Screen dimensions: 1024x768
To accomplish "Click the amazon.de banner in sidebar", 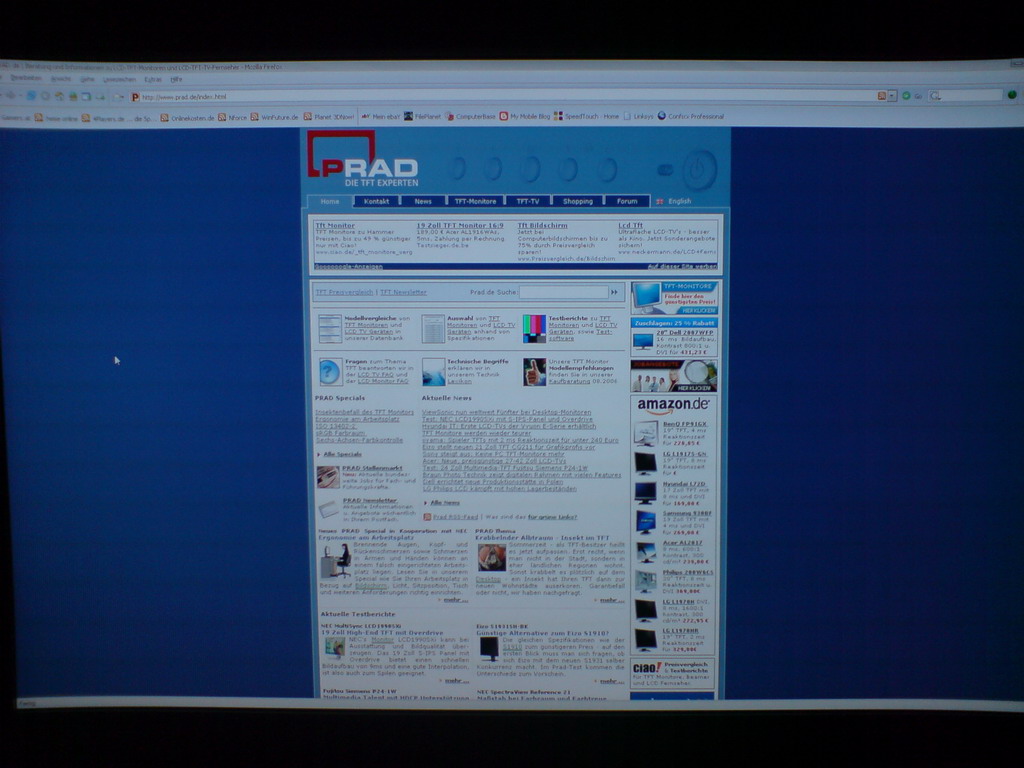I will tap(673, 405).
